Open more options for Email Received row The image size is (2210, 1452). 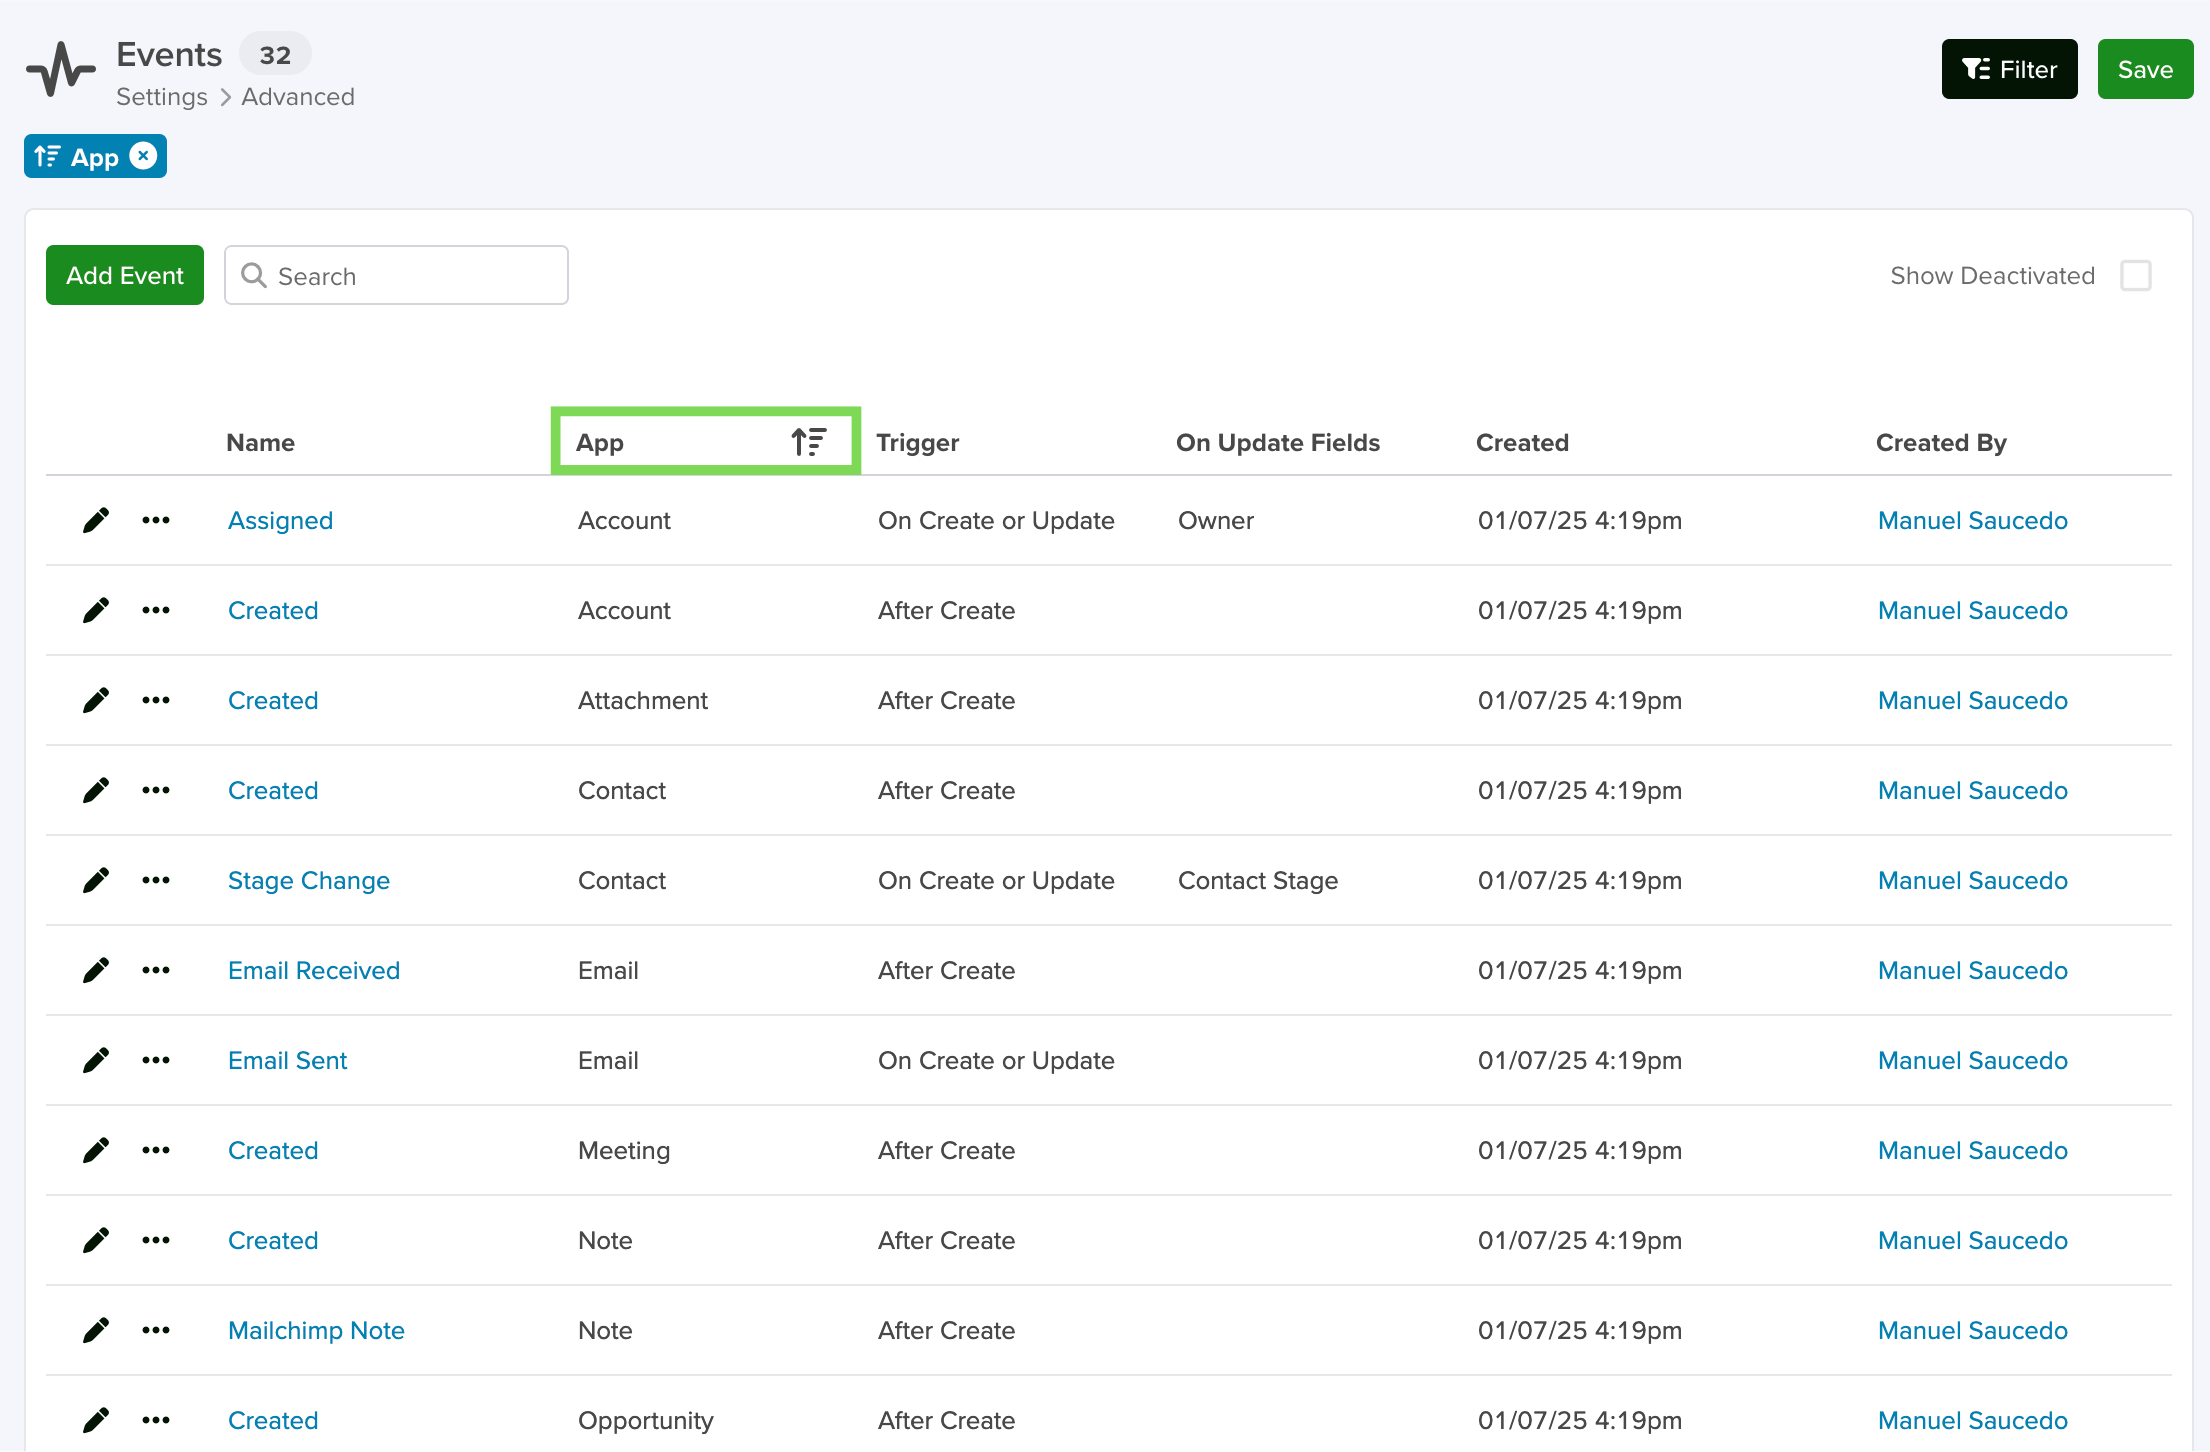point(156,970)
